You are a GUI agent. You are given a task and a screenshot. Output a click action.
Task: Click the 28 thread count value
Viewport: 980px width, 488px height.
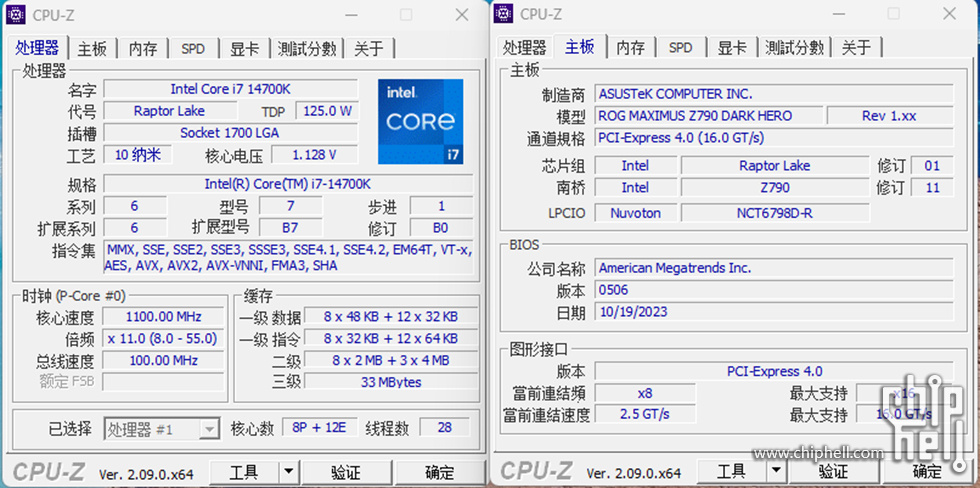(444, 427)
